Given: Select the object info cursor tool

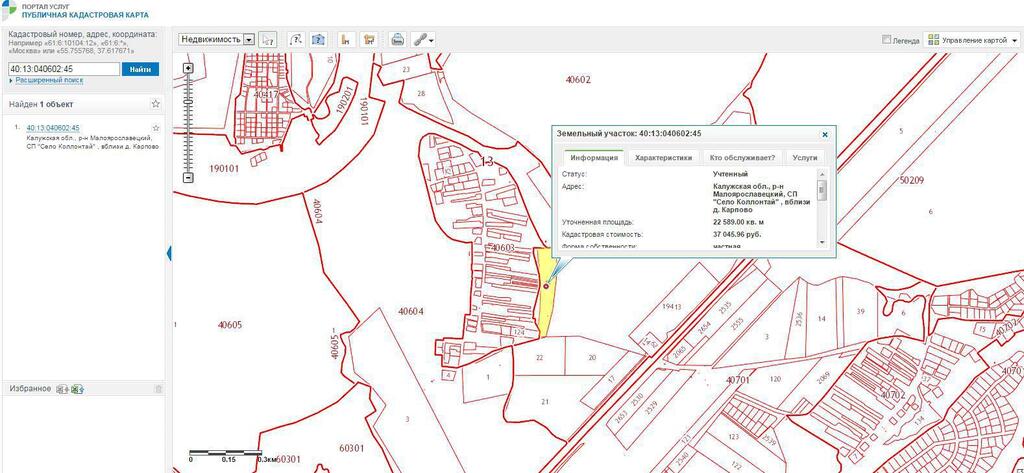Looking at the screenshot, I should (x=267, y=40).
